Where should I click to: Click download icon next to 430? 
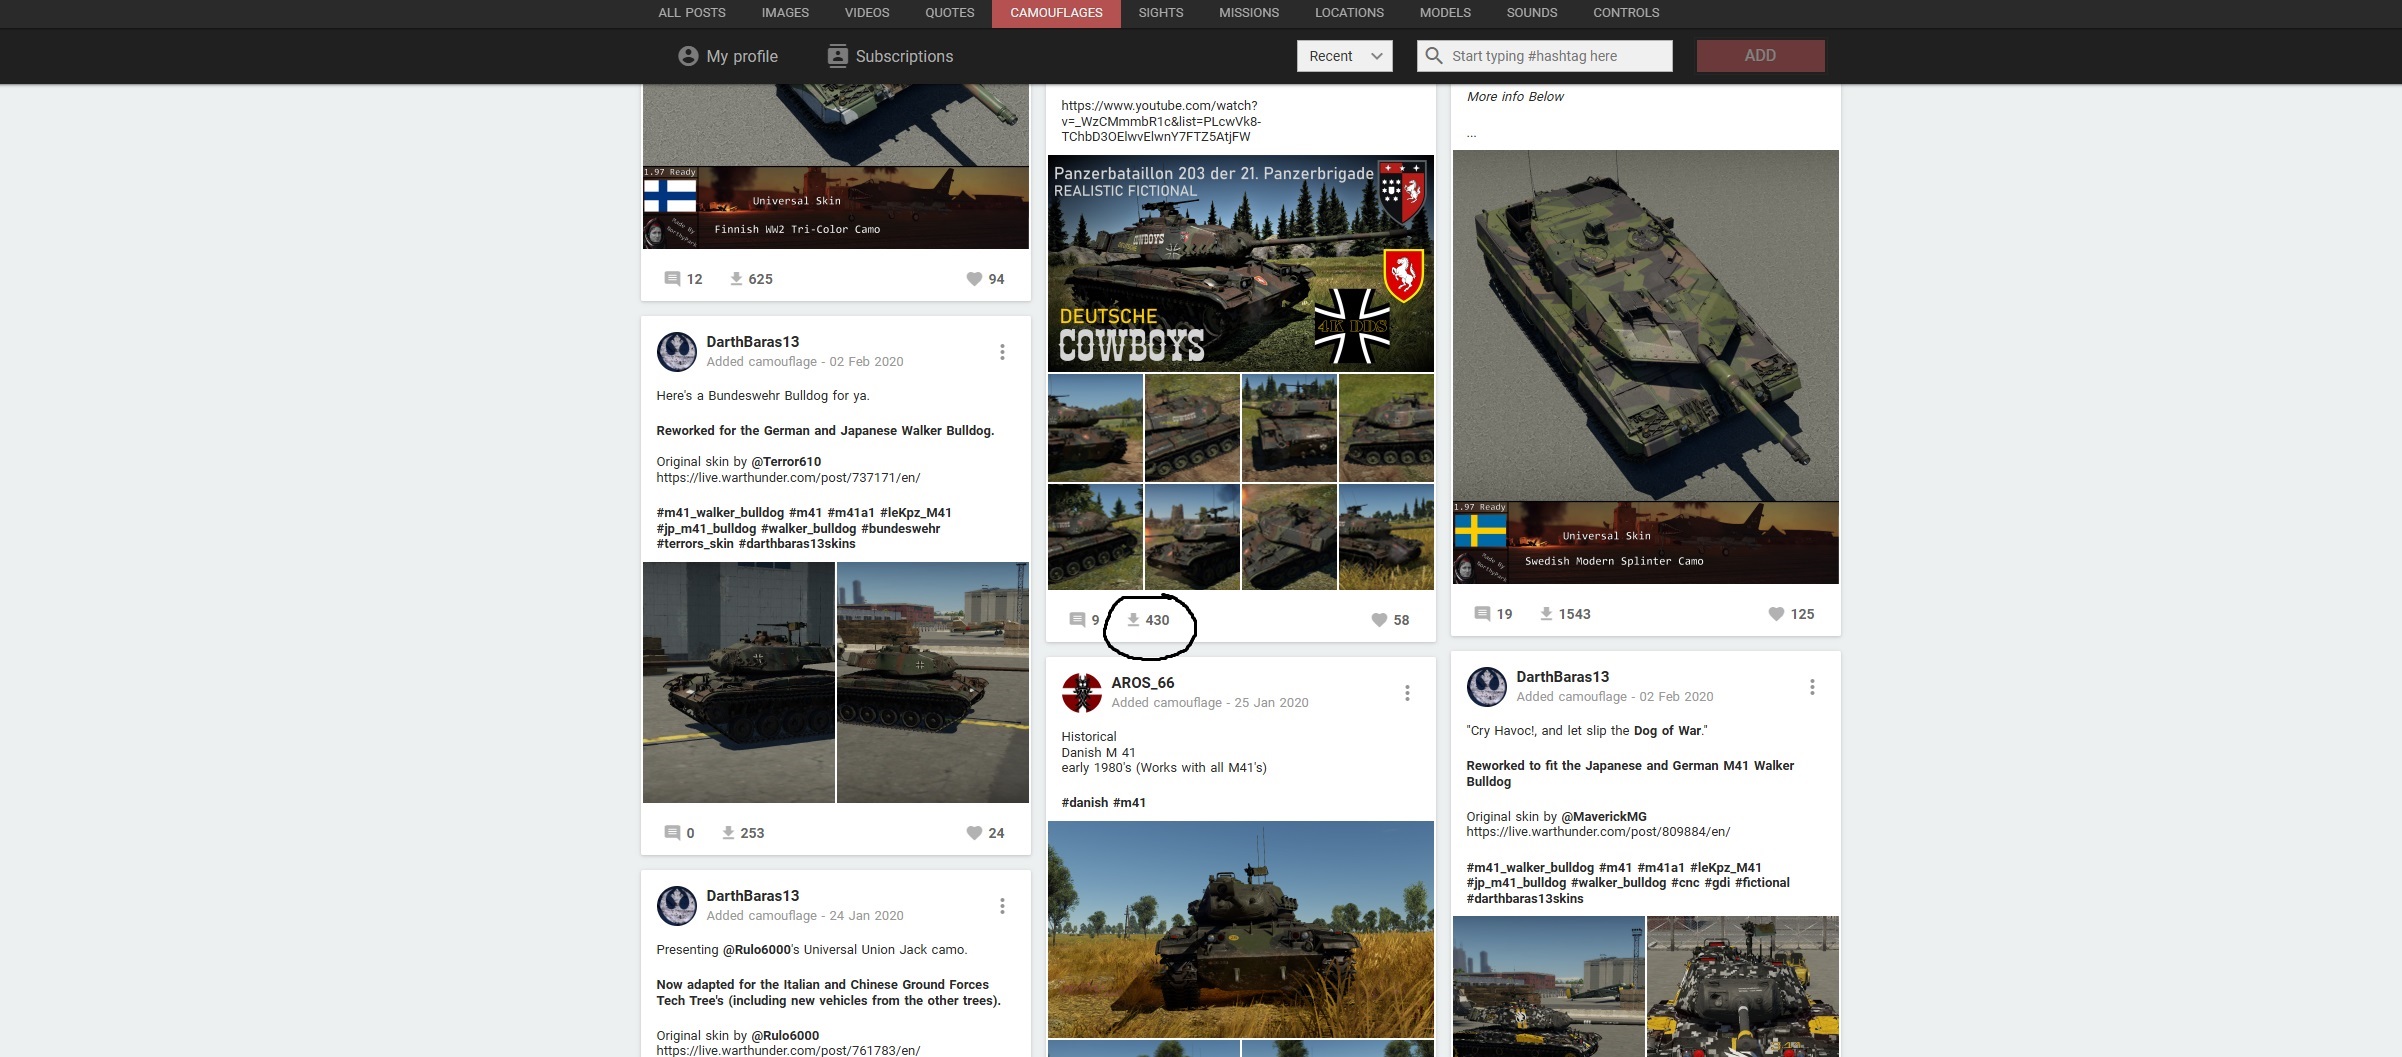[x=1133, y=620]
